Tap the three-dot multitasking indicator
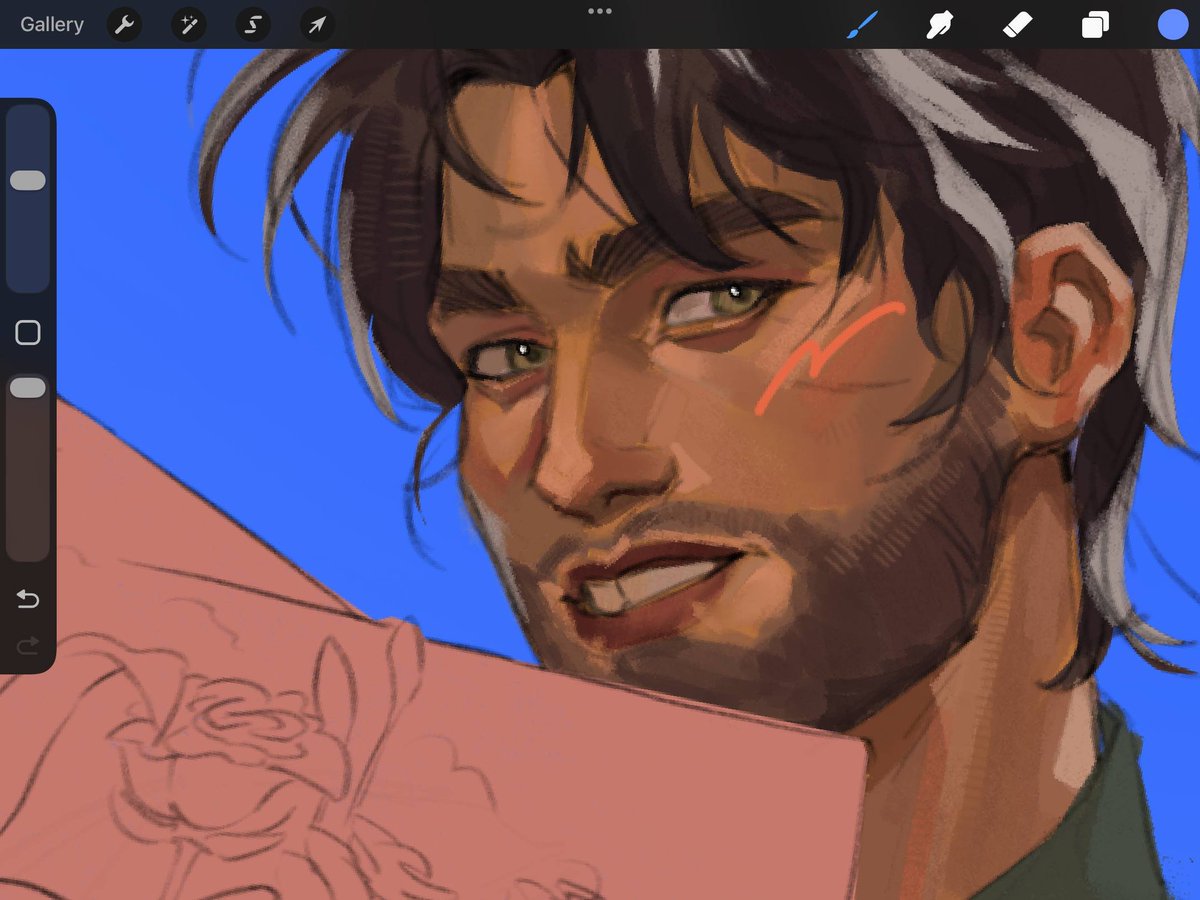This screenshot has height=900, width=1200. 600,11
